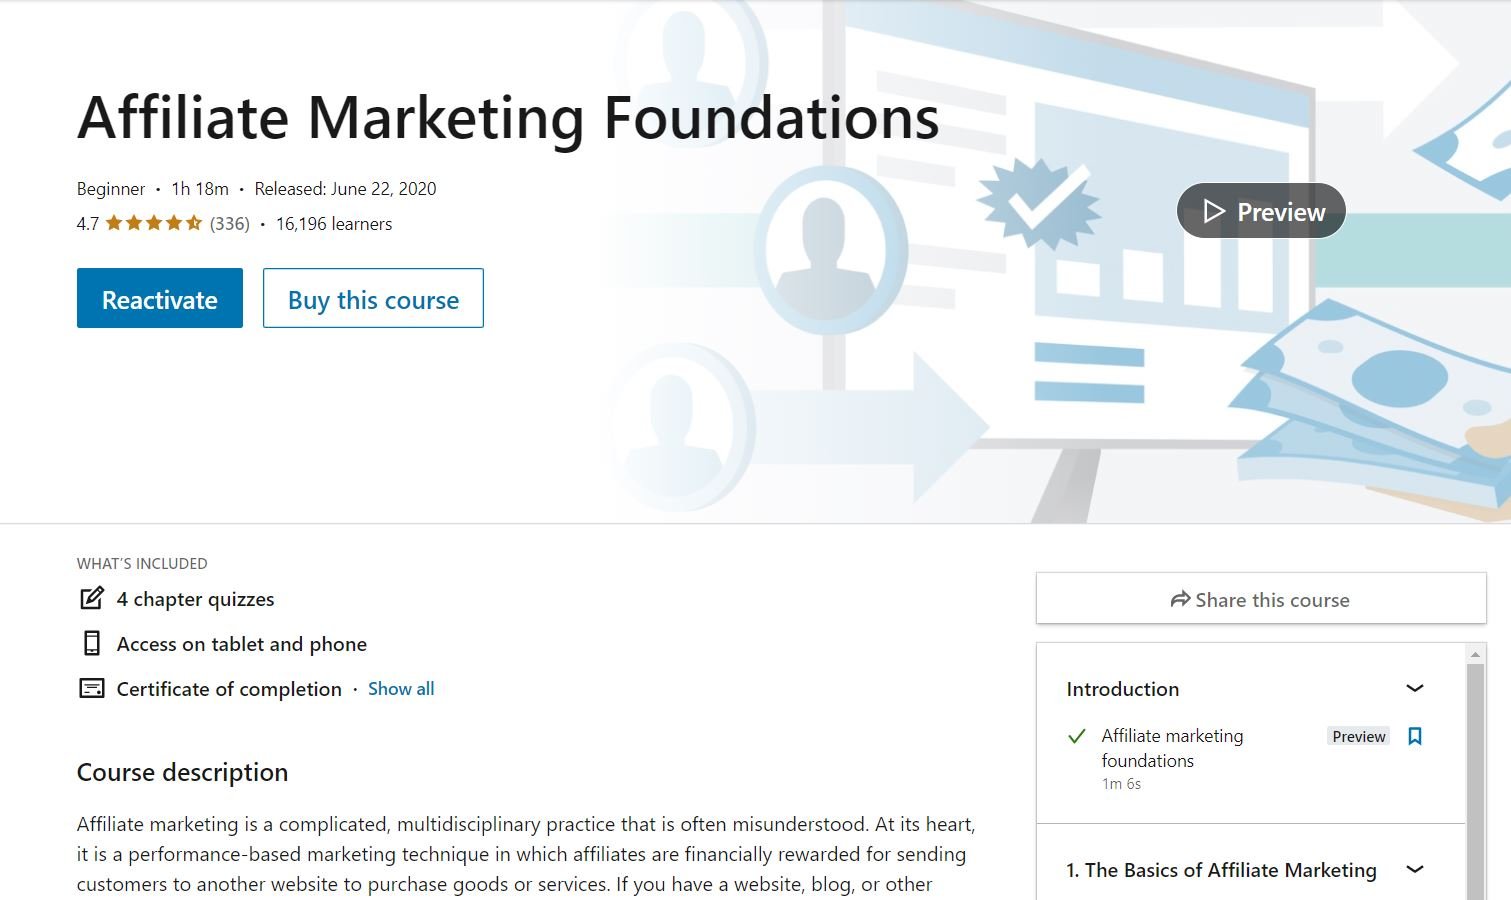
Task: Click the certificate of completion icon
Action: [x=92, y=689]
